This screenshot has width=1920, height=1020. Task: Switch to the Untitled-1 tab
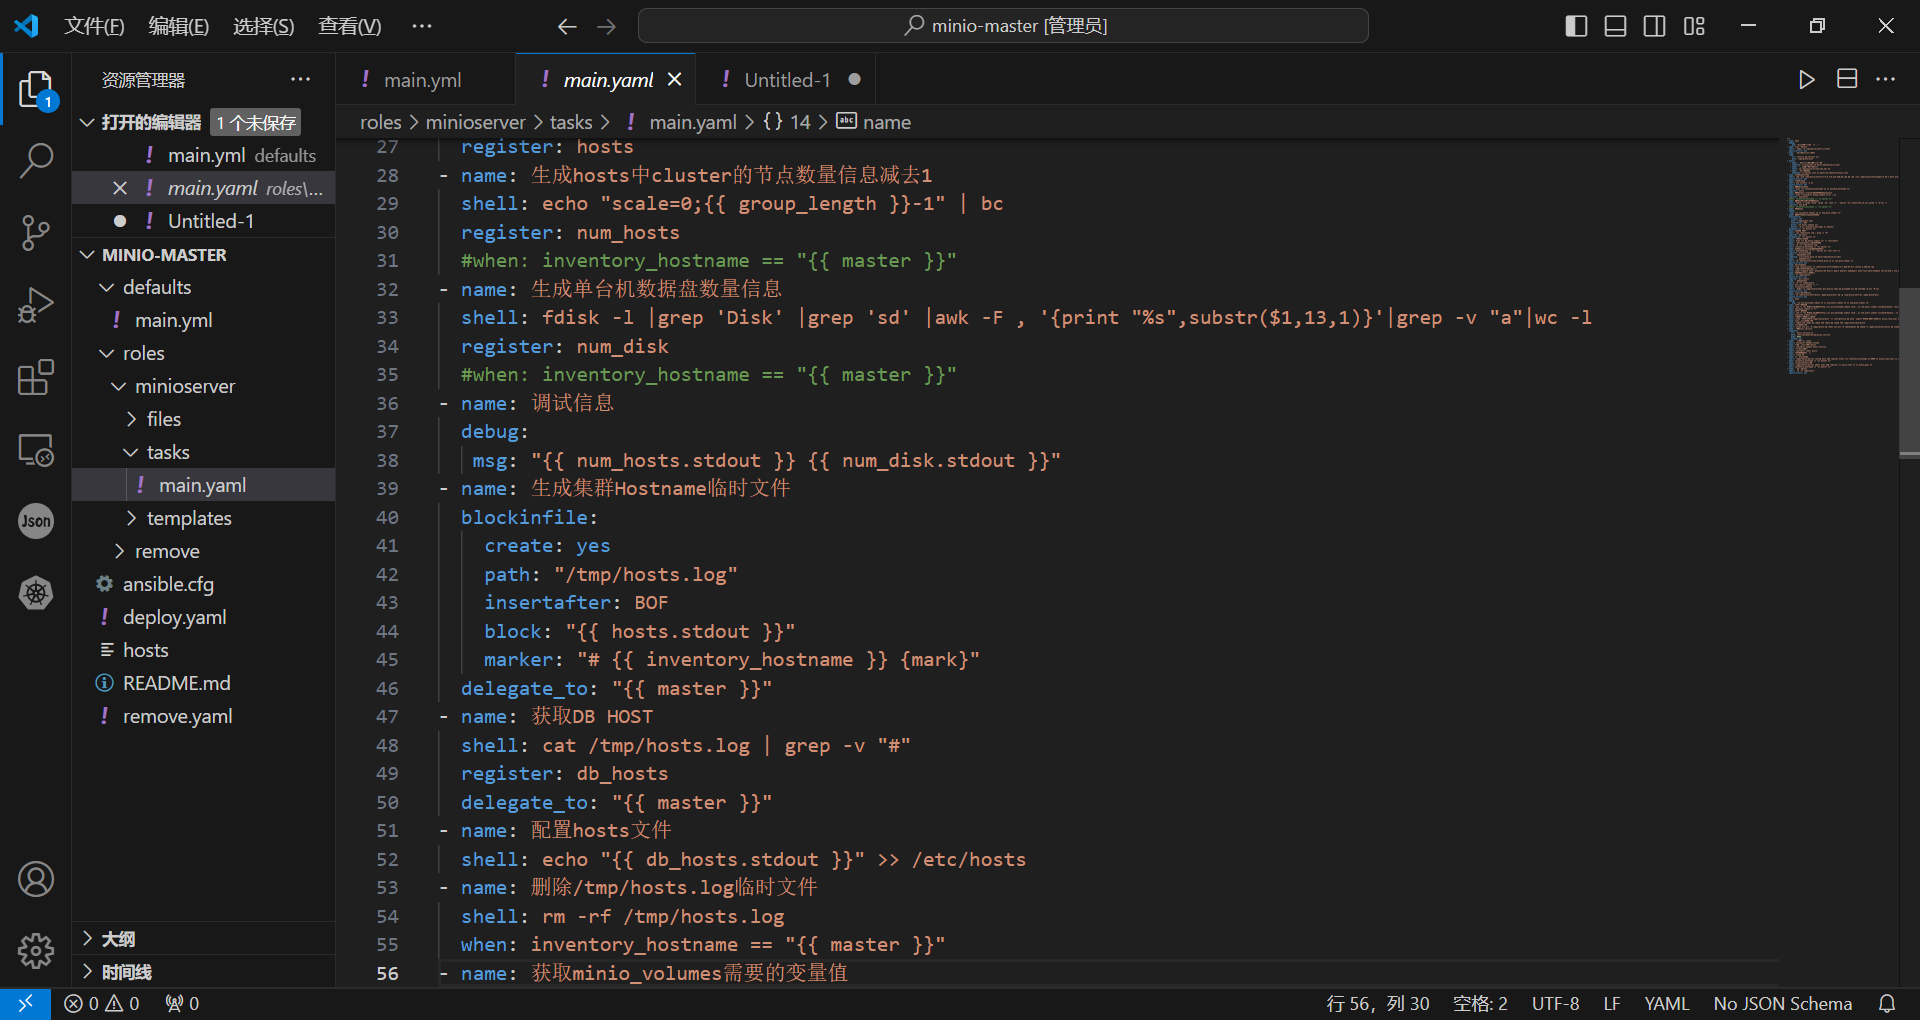[786, 80]
